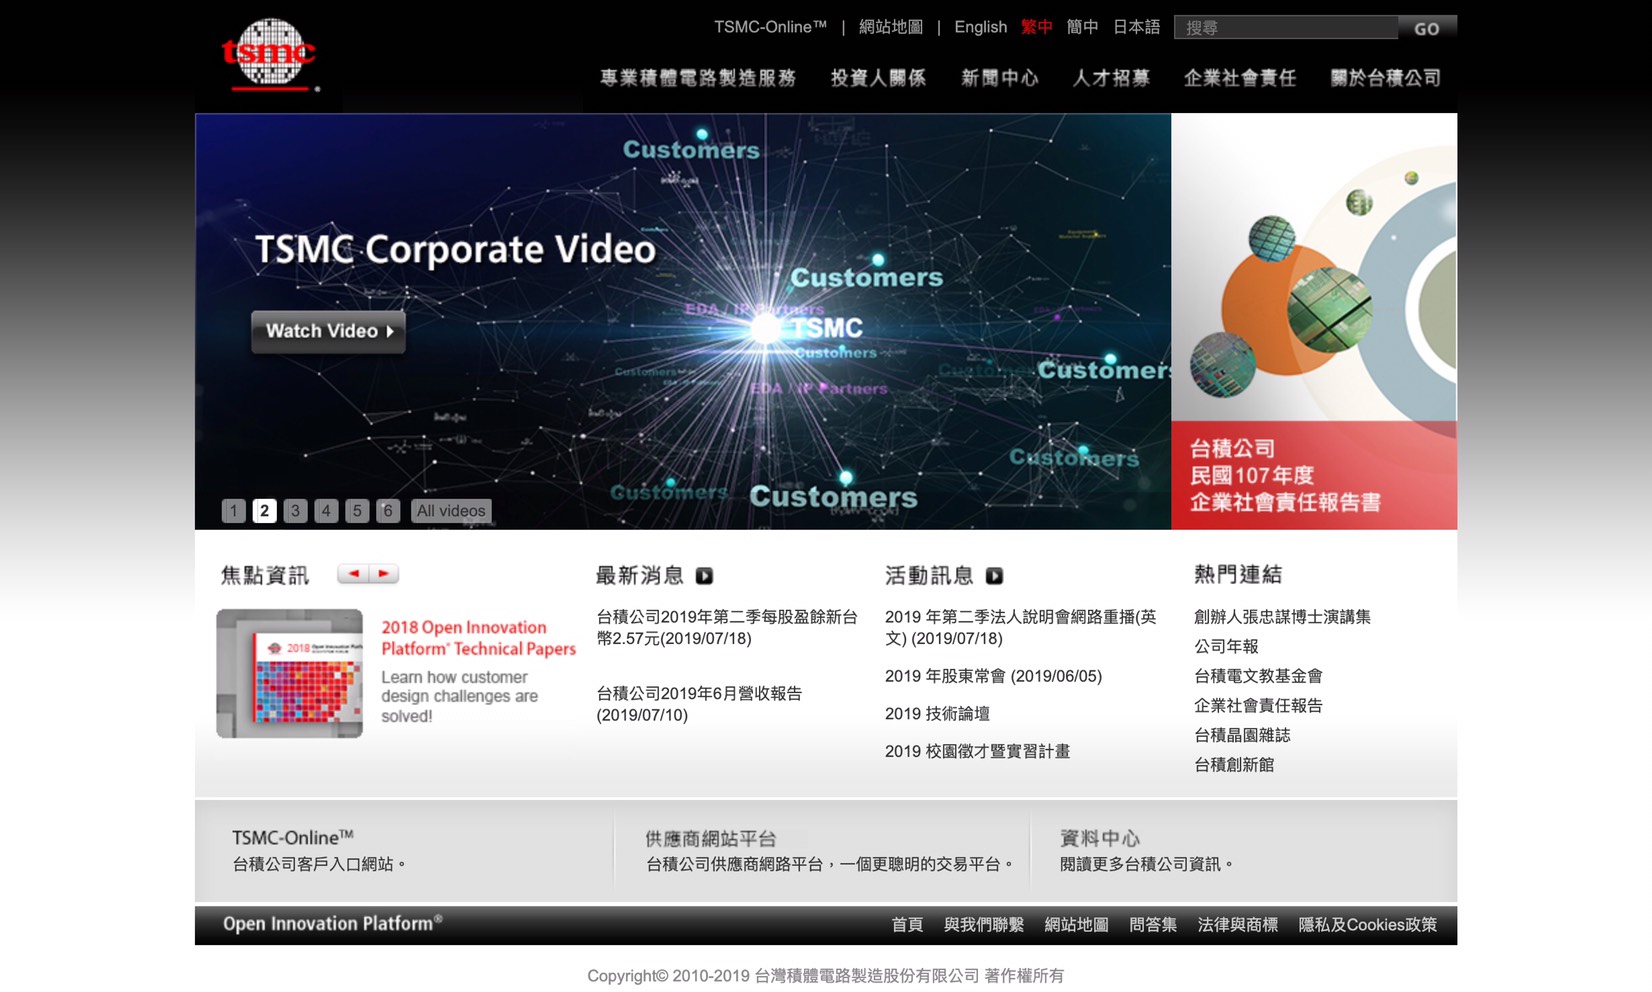Switch language to English
Screen dimensions: 1652x992
980,27
